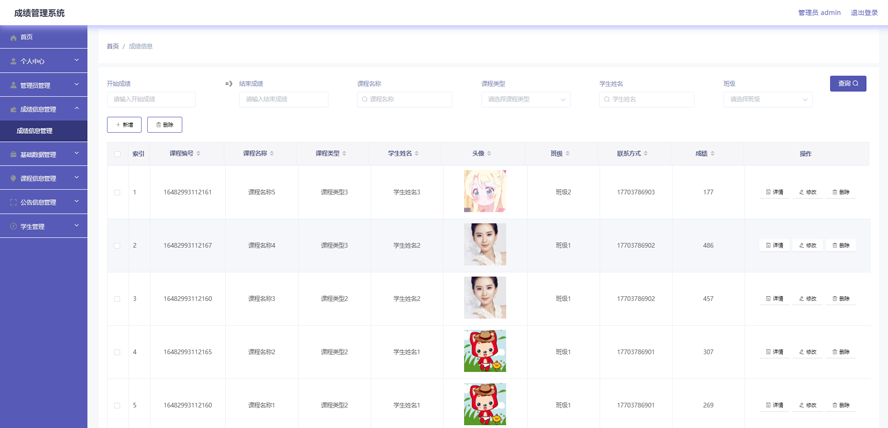Click the sort icon on 课程名称 column
Viewport: 888px width, 428px height.
(272, 154)
